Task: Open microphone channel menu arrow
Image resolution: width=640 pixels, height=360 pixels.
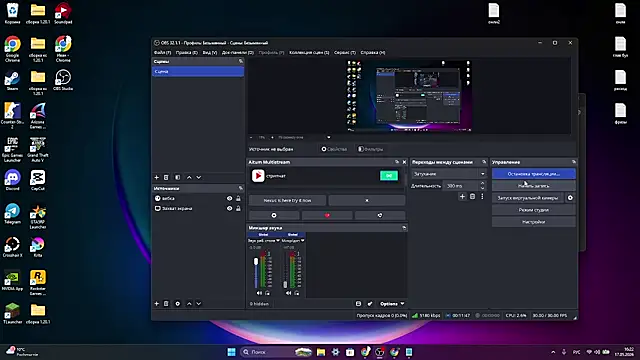Action: [302, 241]
